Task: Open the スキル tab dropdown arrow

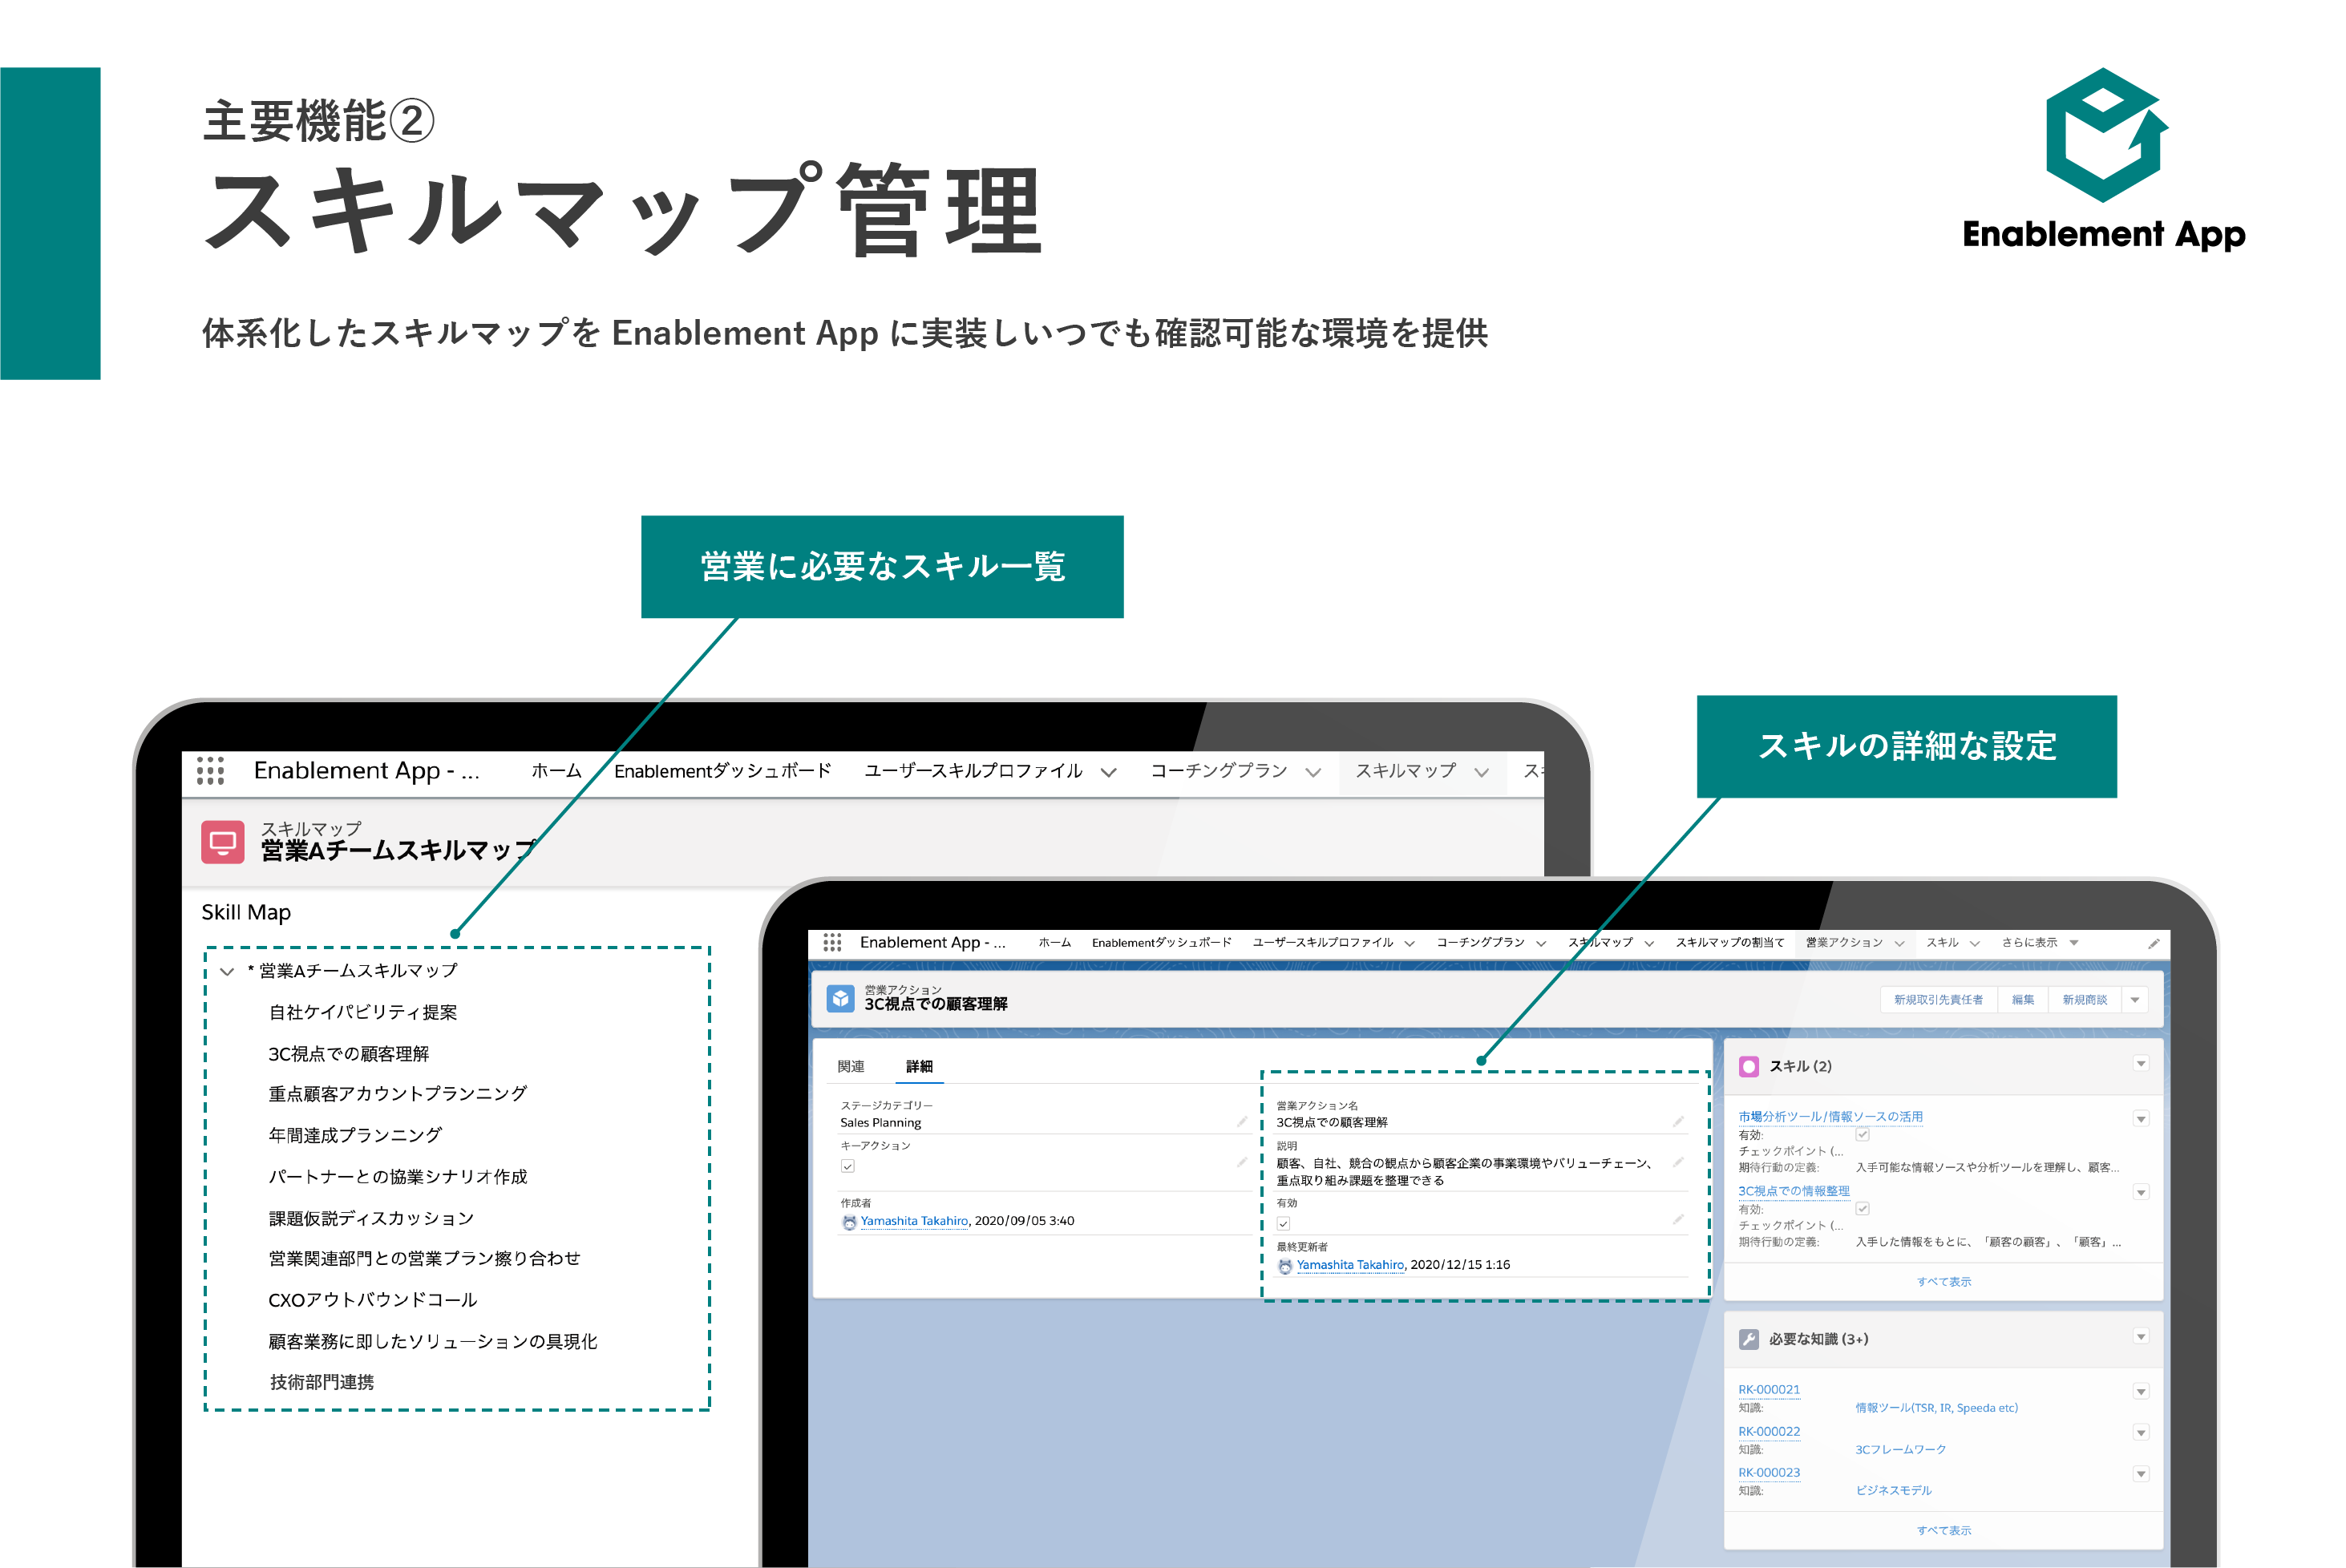Action: (x=1975, y=943)
